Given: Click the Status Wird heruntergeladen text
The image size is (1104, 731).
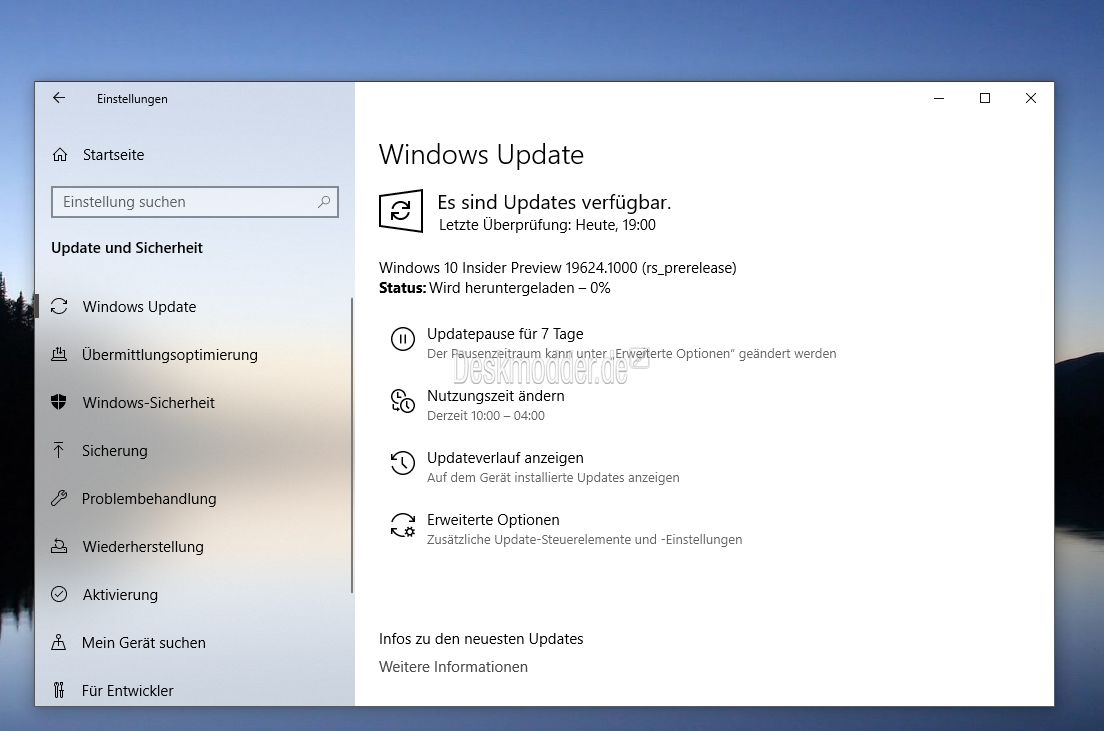Looking at the screenshot, I should coord(494,288).
